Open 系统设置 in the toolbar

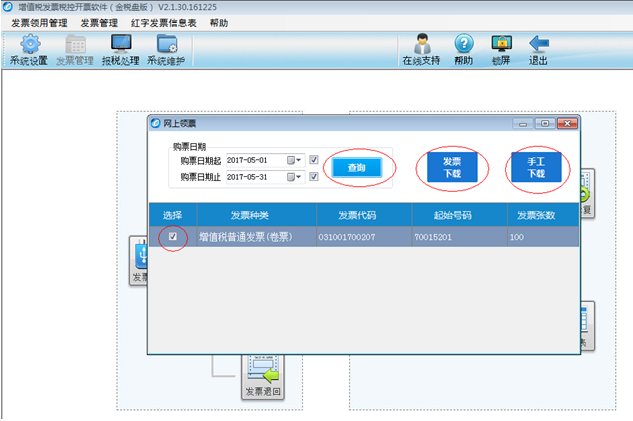pyautogui.click(x=29, y=49)
